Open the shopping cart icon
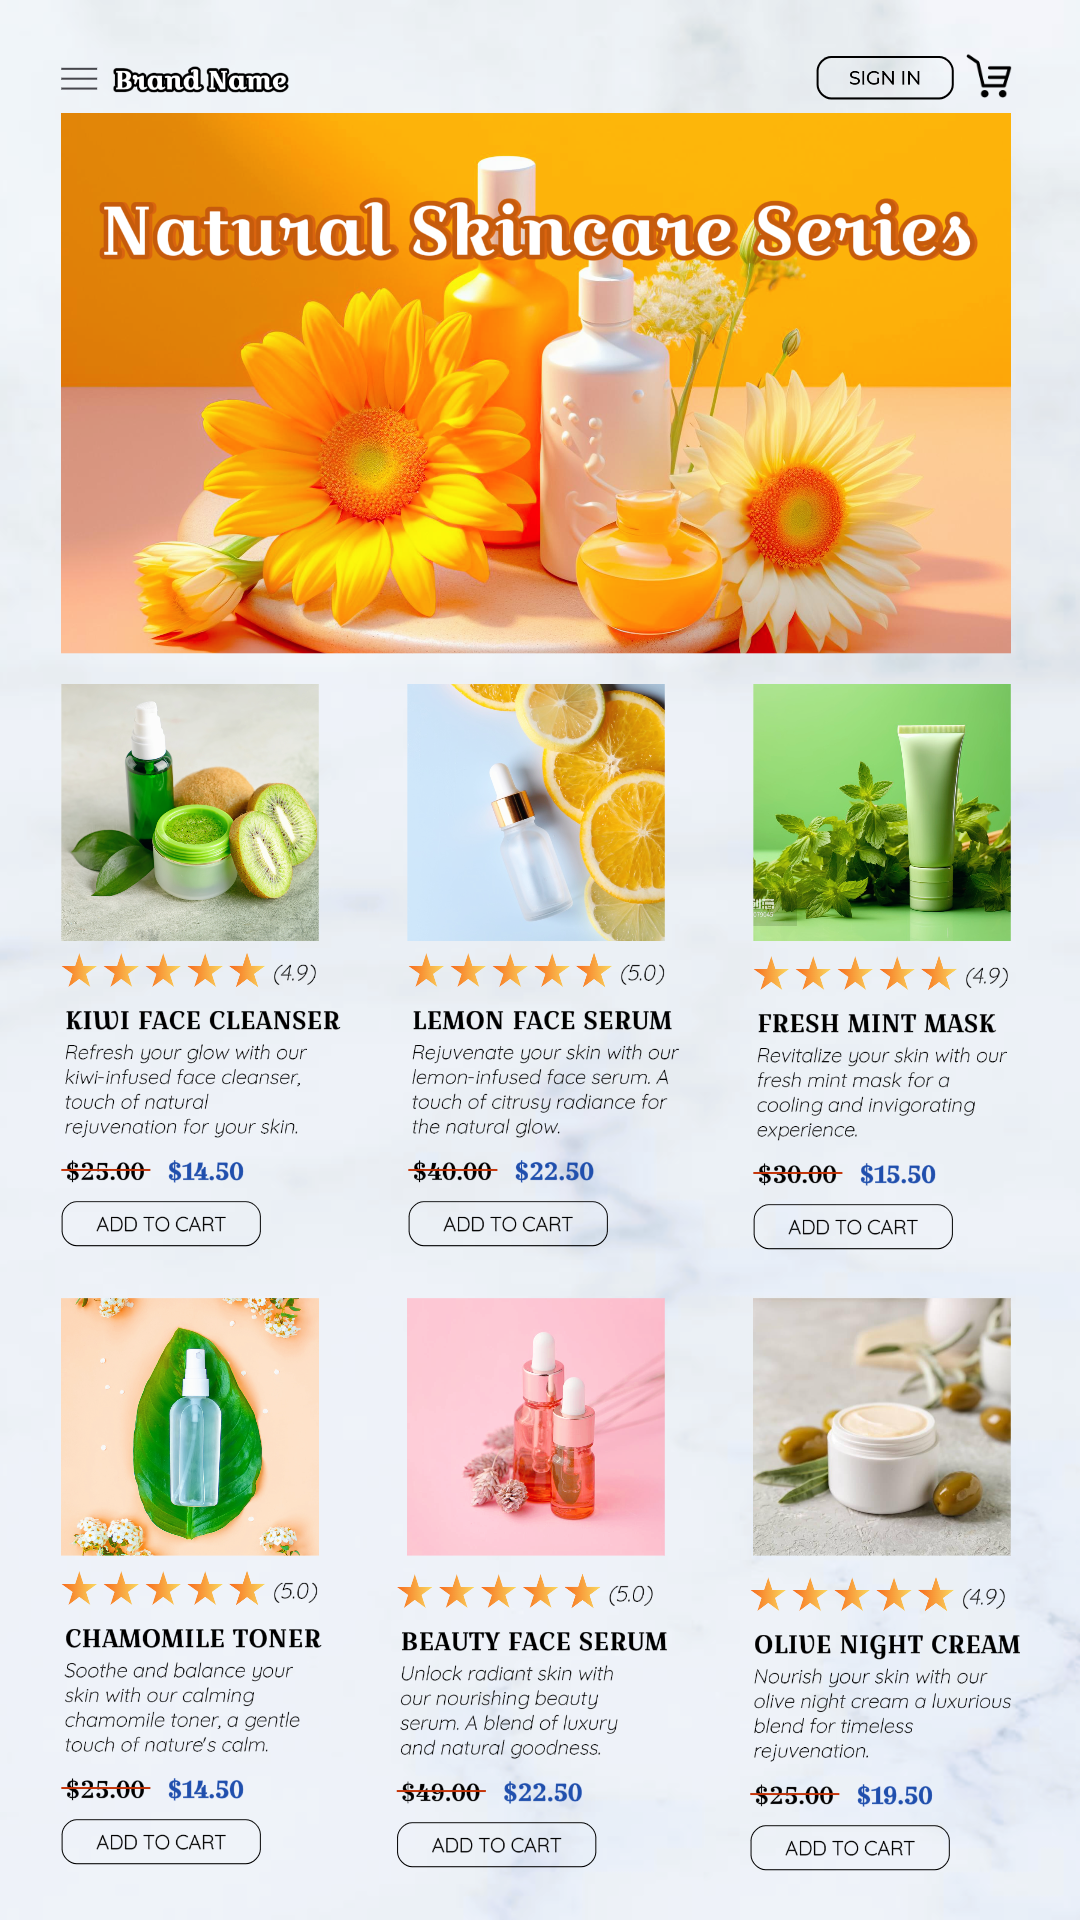Image resolution: width=1080 pixels, height=1920 pixels. (990, 77)
